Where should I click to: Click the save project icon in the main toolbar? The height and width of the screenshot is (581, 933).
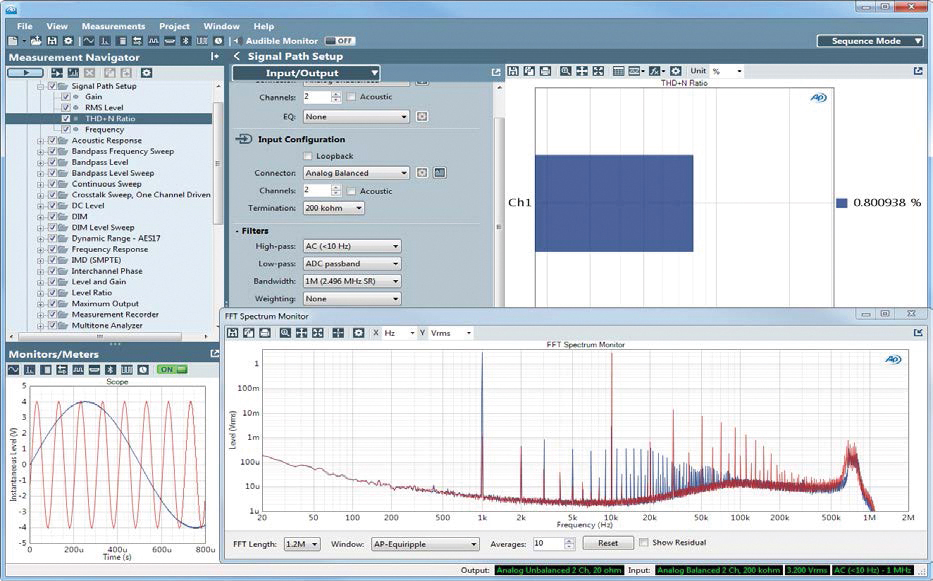pyautogui.click(x=52, y=41)
